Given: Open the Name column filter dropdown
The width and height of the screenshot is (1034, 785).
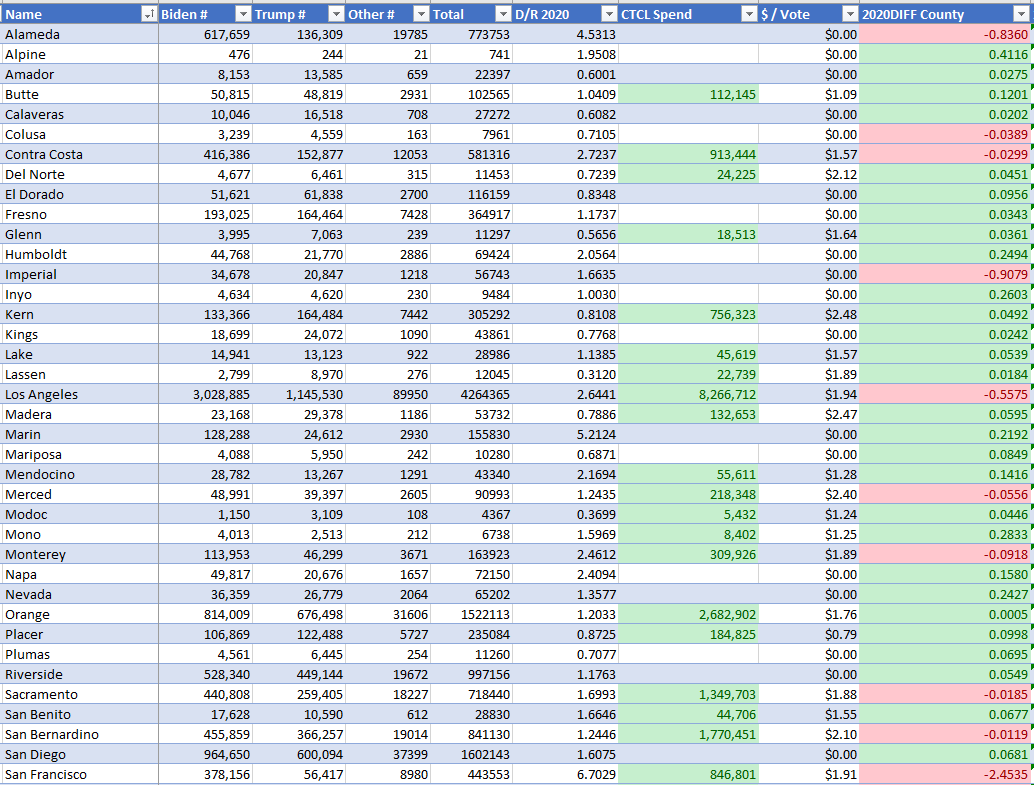Looking at the screenshot, I should (x=150, y=15).
